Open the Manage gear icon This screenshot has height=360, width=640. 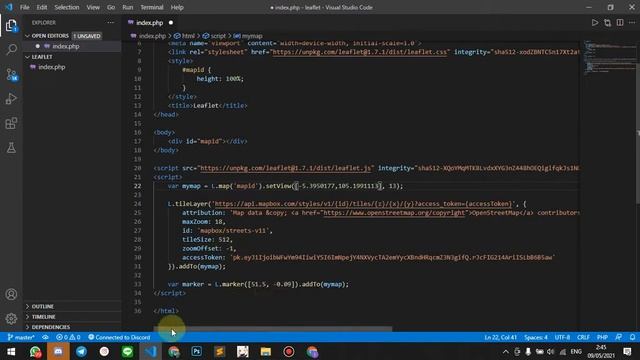tap(11, 318)
